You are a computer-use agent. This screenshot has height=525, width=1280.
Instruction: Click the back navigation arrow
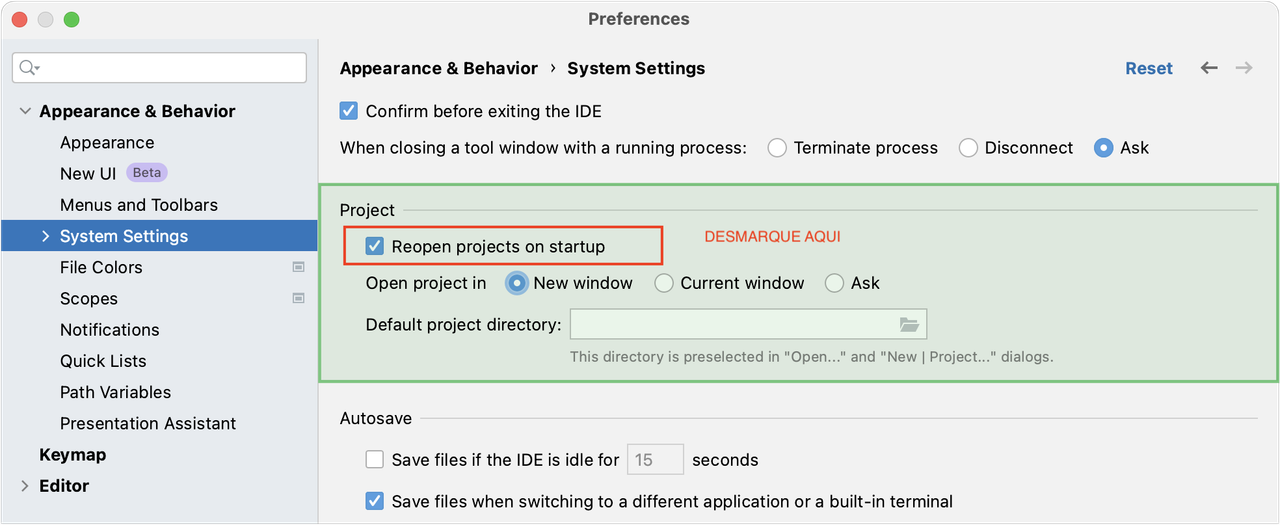pyautogui.click(x=1209, y=68)
